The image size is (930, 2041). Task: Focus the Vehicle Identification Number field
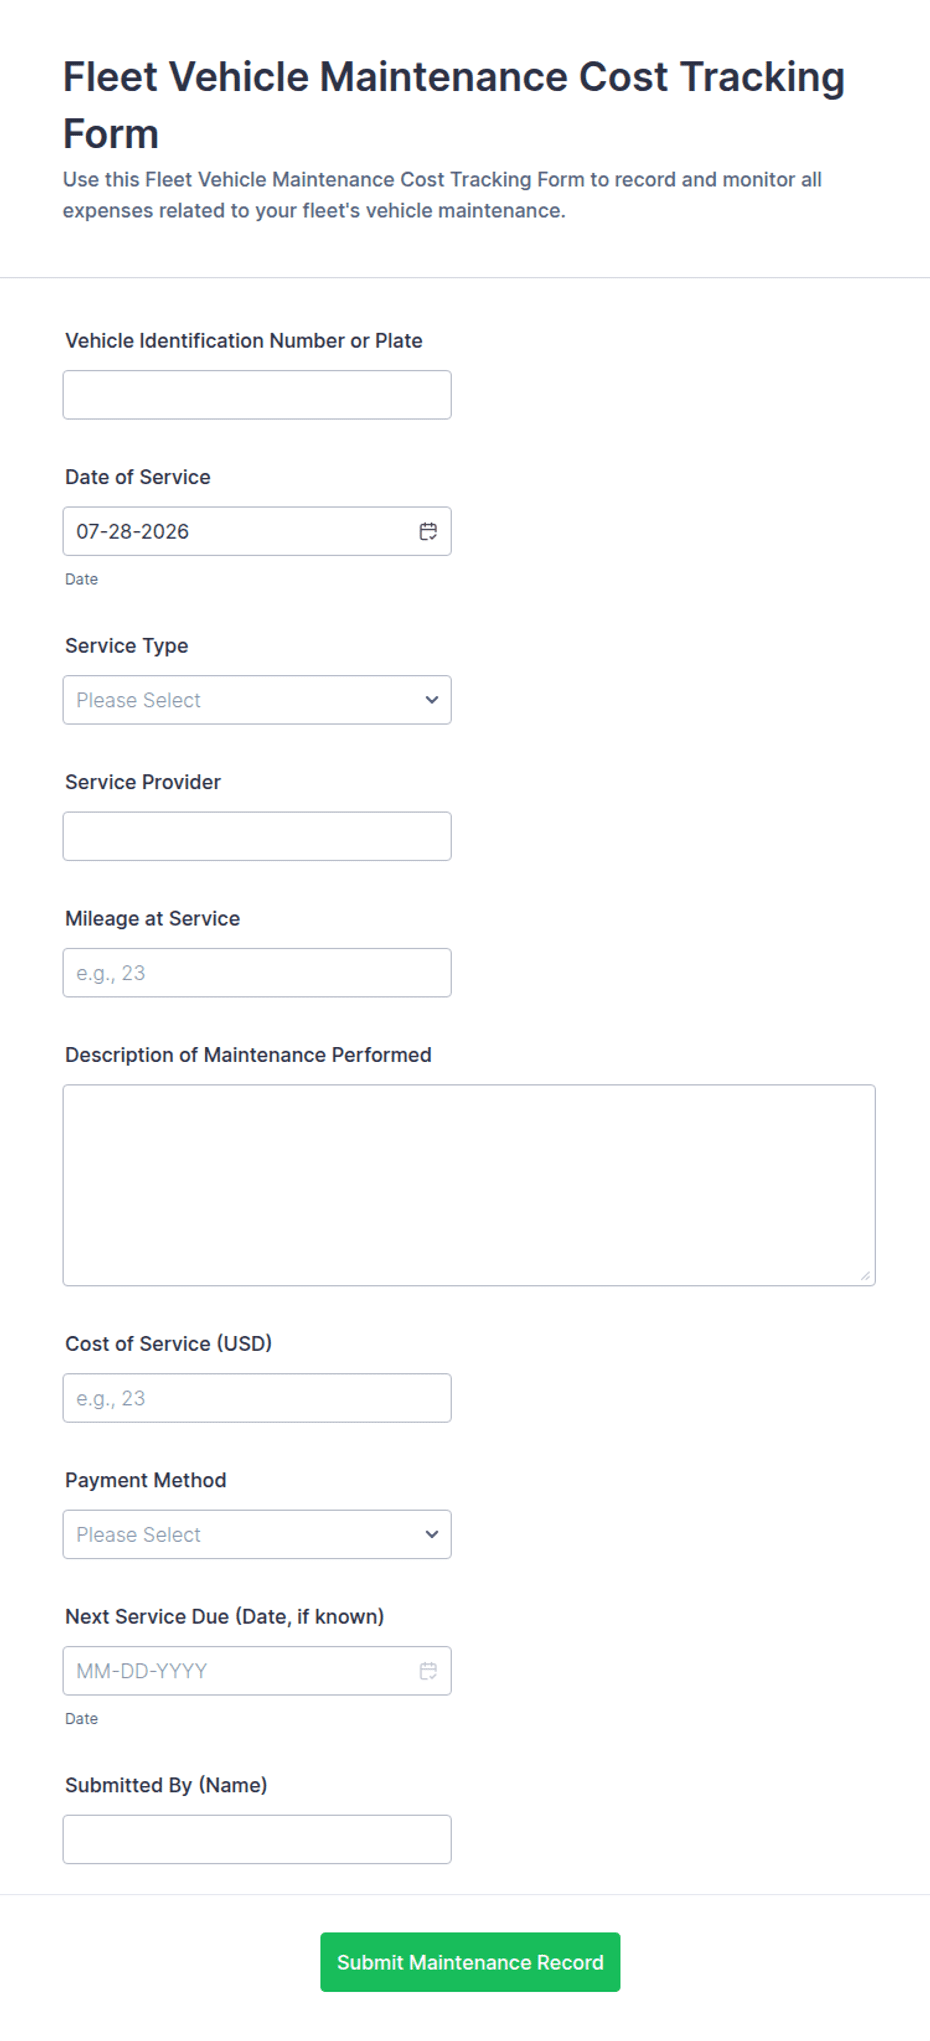257,395
